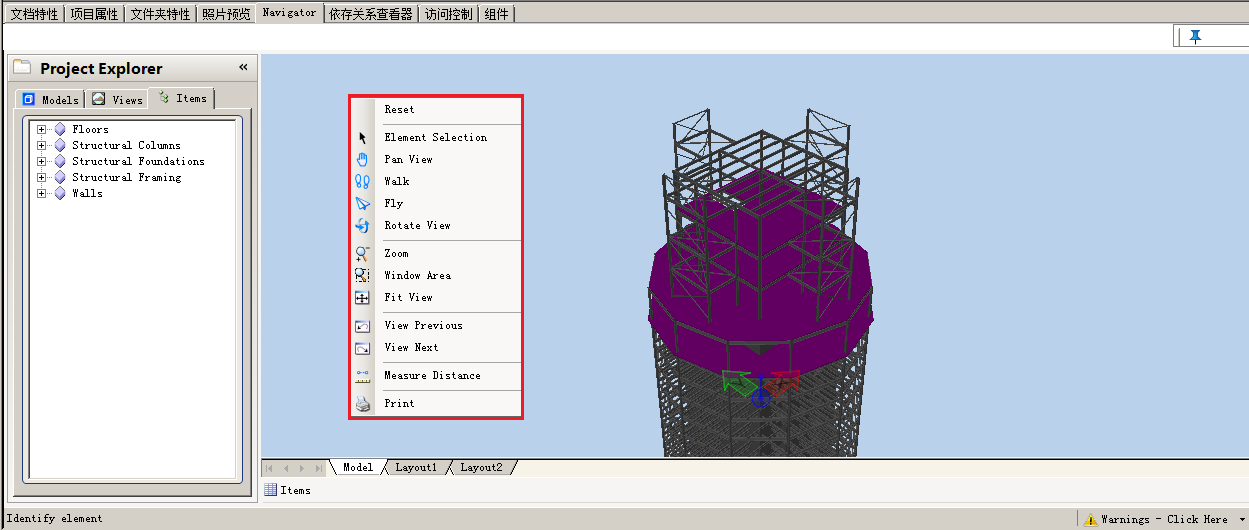Switch to the Layout1 sheet tab

click(416, 467)
